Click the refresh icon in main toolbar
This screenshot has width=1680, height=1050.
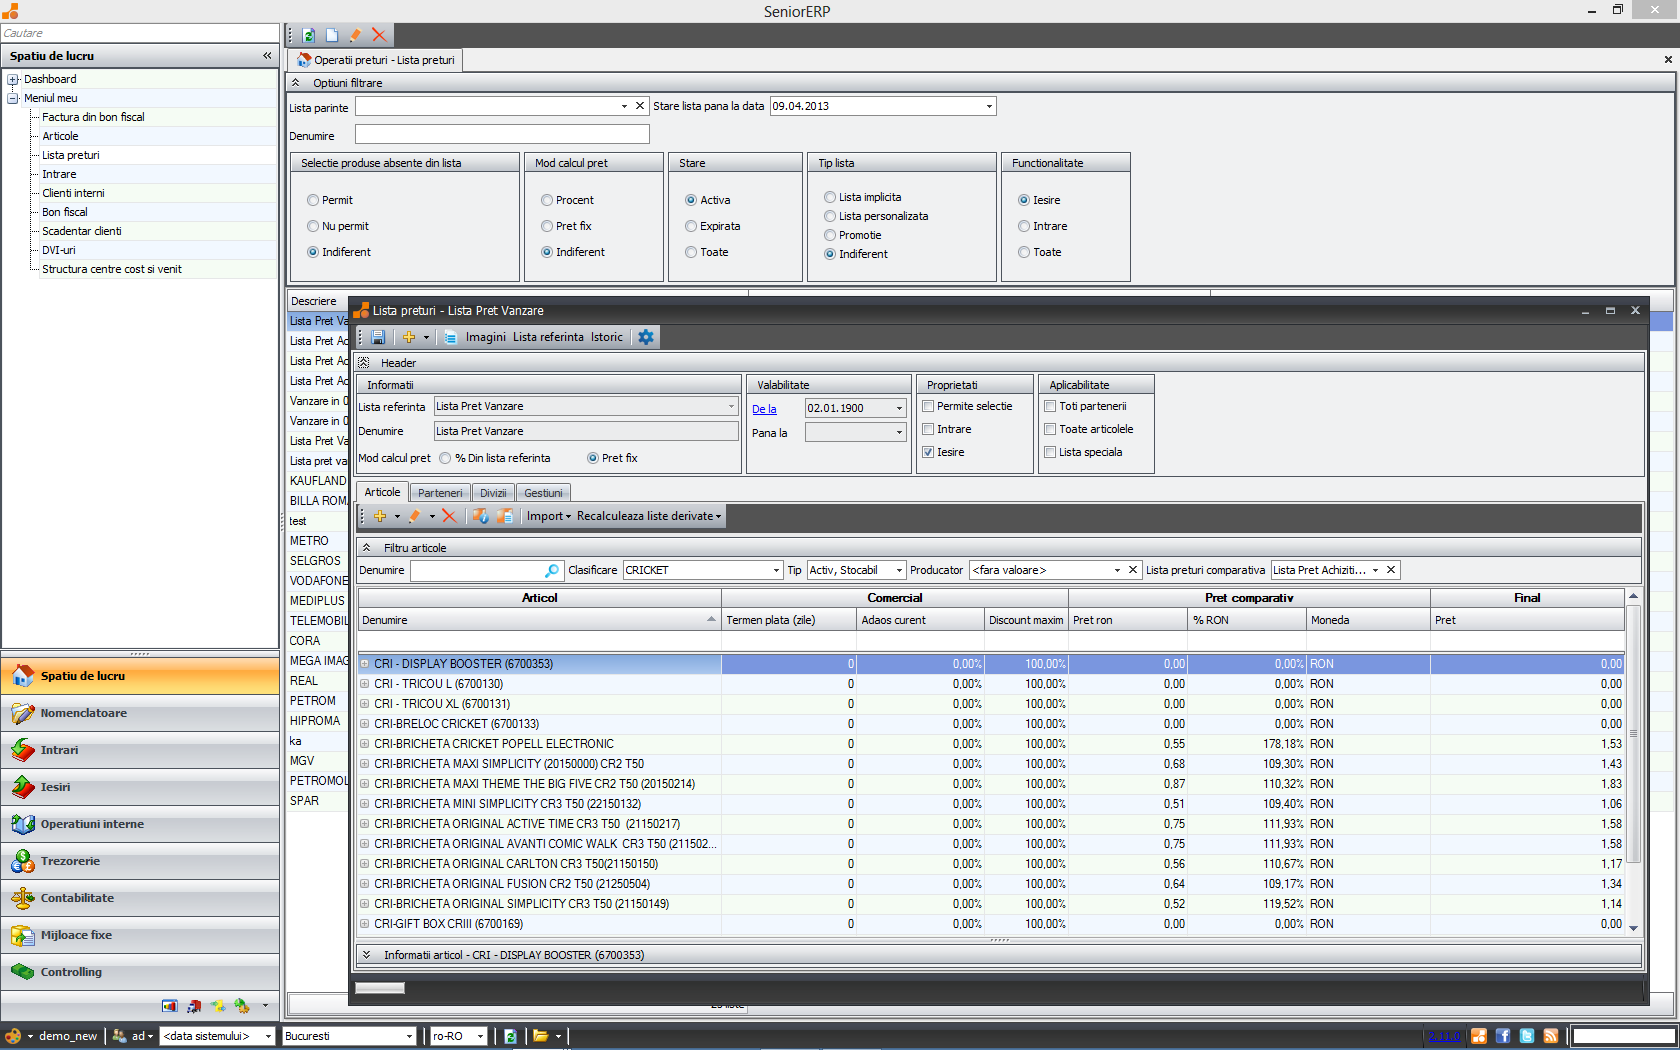(x=309, y=35)
